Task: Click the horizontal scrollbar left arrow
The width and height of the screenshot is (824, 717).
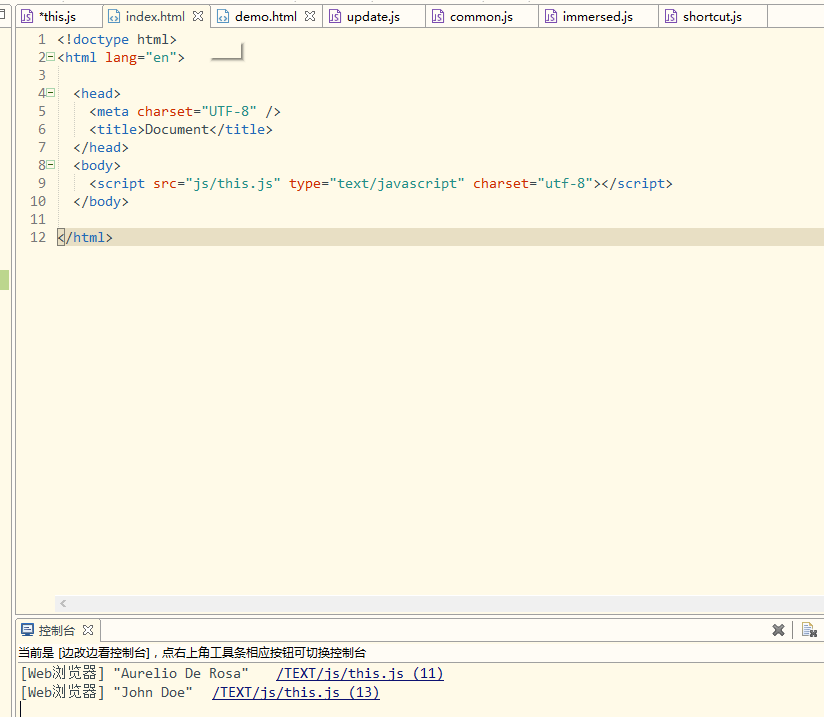Action: pos(63,603)
